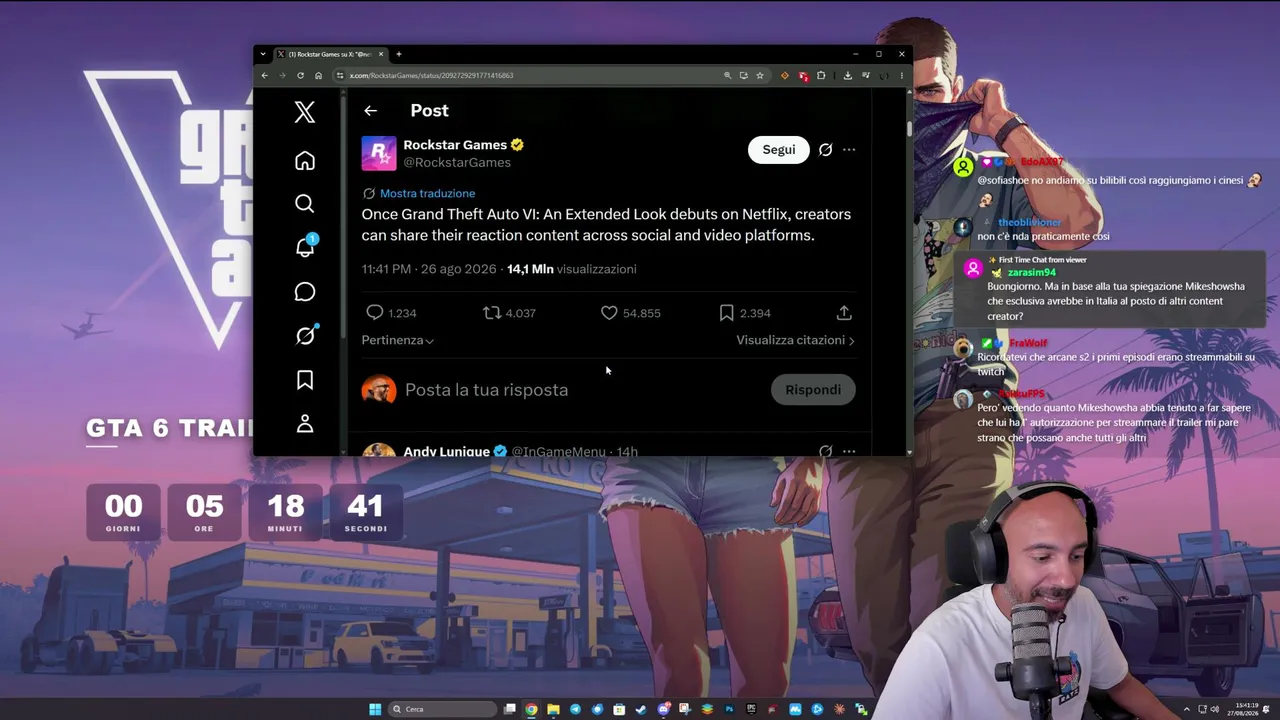Reload the page in Chrome
The height and width of the screenshot is (720, 1280).
[x=300, y=75]
